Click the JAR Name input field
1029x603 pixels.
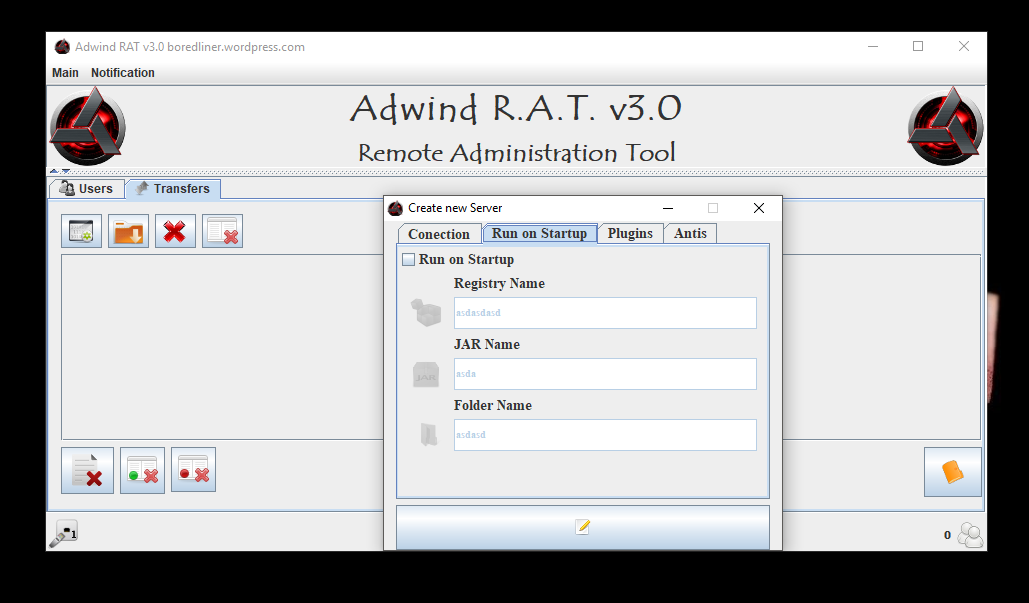click(605, 374)
